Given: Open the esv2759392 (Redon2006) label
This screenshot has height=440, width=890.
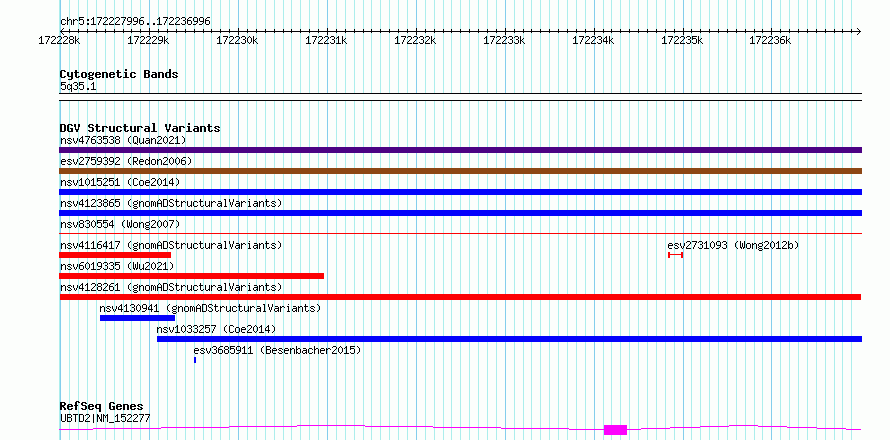Looking at the screenshot, I should (x=126, y=161).
